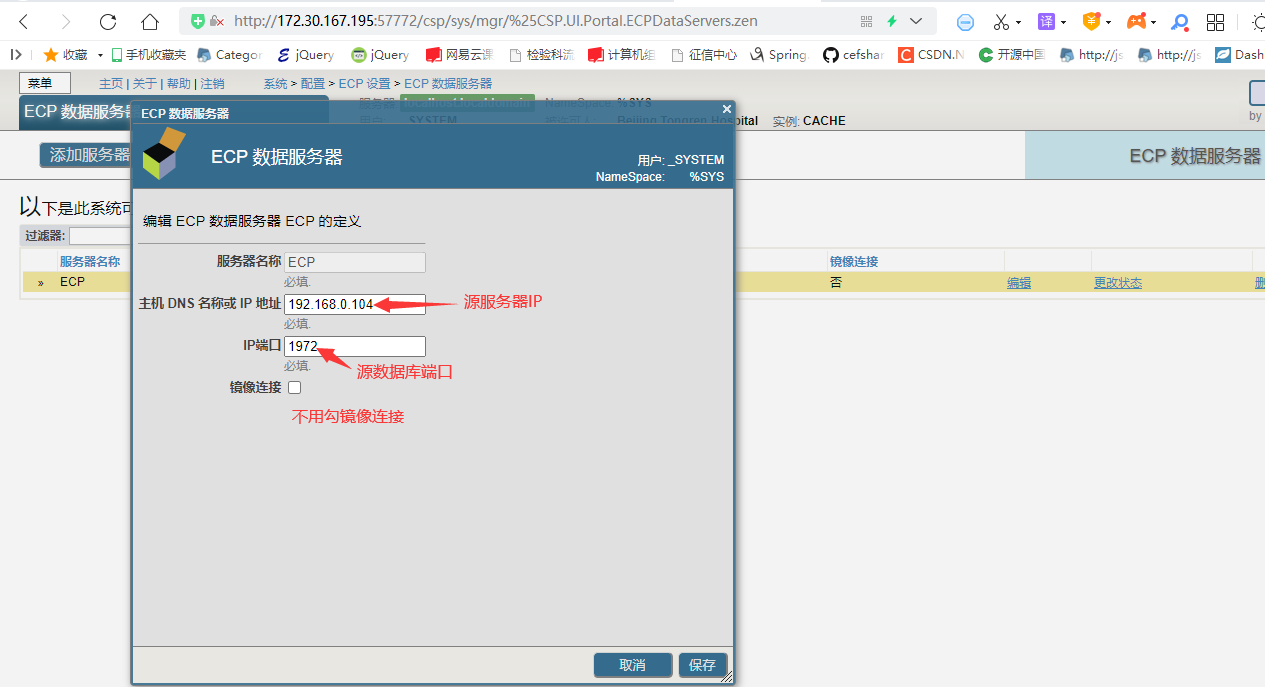Open the 收藏 star favorites bookmark
This screenshot has width=1265, height=687.
tap(65, 55)
